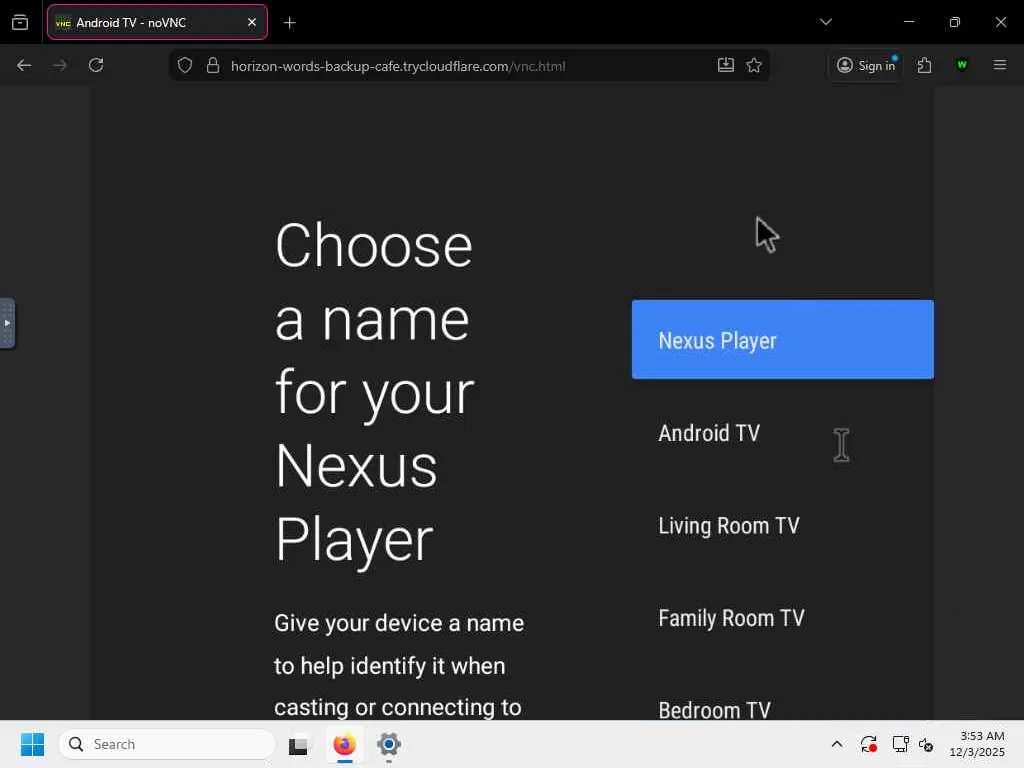Image resolution: width=1024 pixels, height=768 pixels.
Task: Sign in to Firefox account
Action: (866, 65)
